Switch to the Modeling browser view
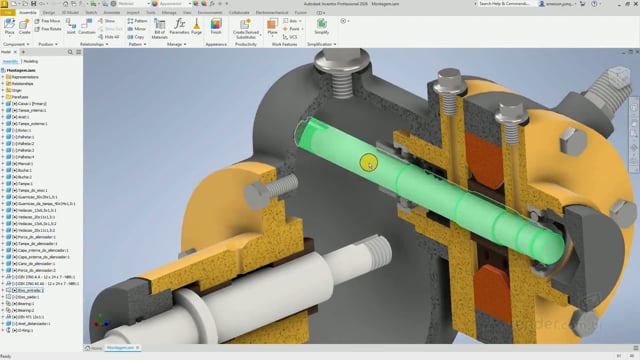The width and height of the screenshot is (640, 360). click(x=31, y=61)
